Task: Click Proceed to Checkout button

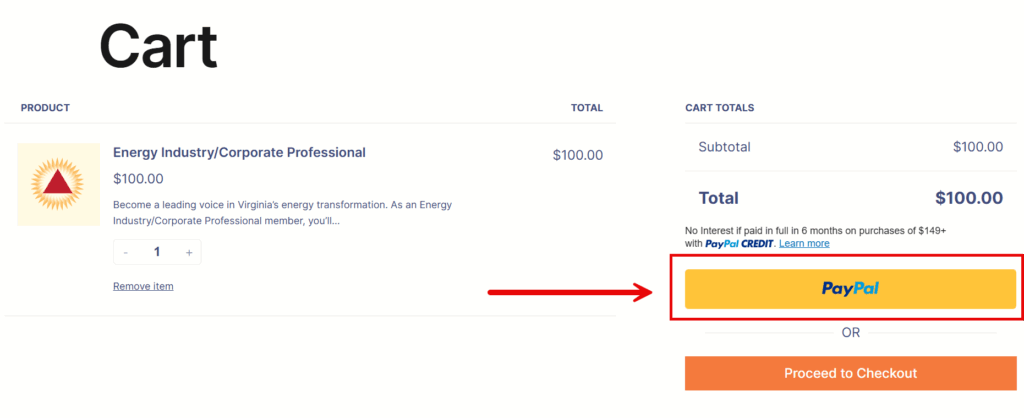Action: tap(850, 374)
